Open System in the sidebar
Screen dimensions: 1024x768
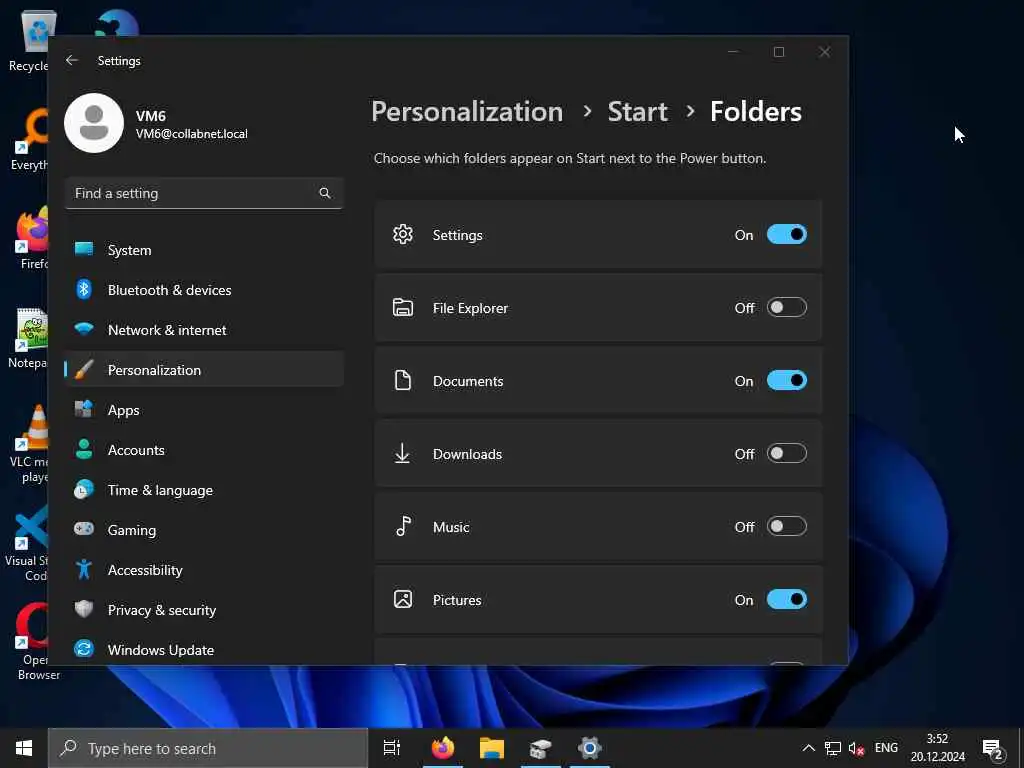204,250
